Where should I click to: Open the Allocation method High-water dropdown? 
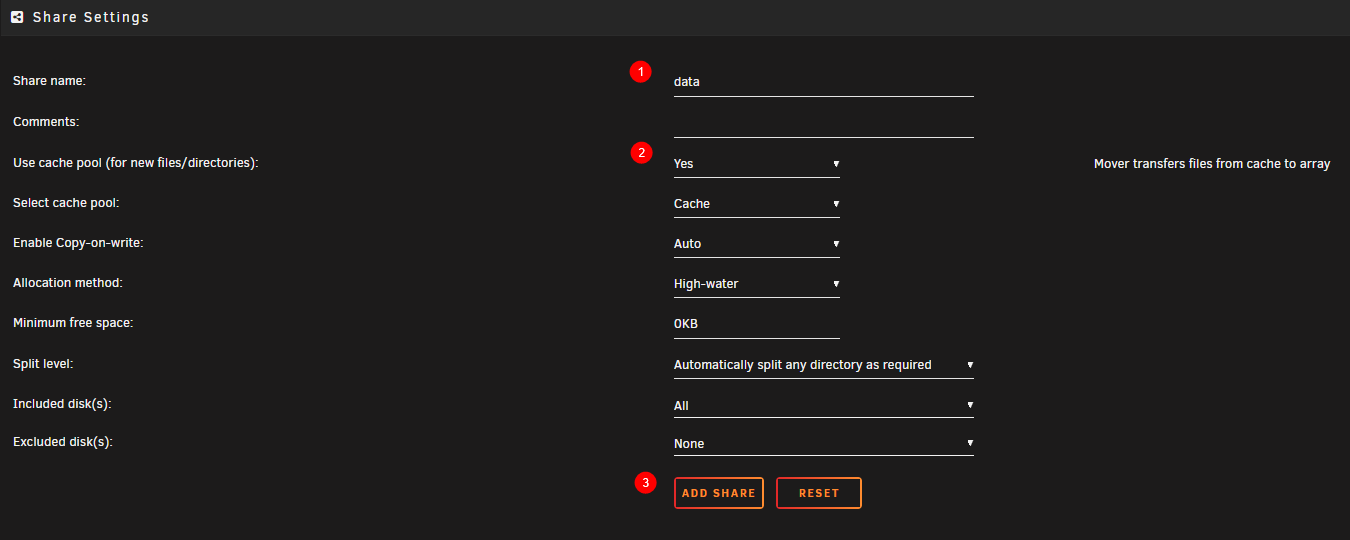(x=756, y=284)
